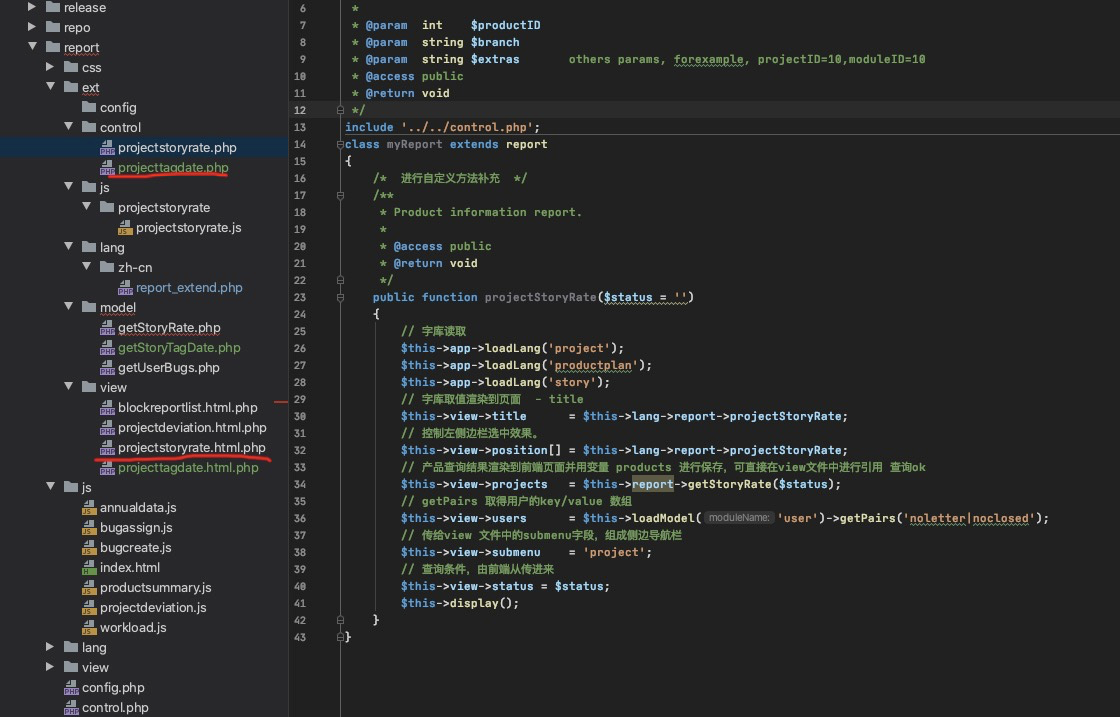The image size is (1120, 717).
Task: Click the PHP file icon beside projectstoryrate.php
Action: point(108,148)
